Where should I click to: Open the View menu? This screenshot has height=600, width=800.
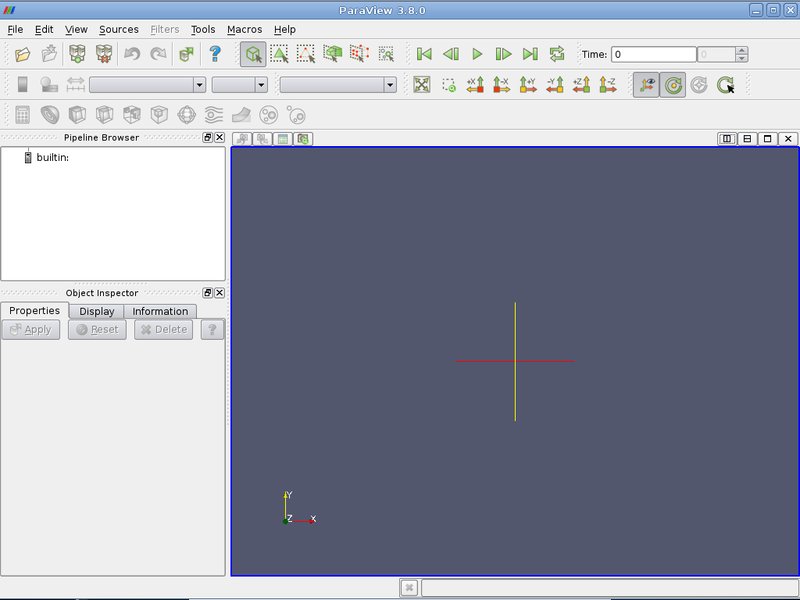click(x=76, y=30)
